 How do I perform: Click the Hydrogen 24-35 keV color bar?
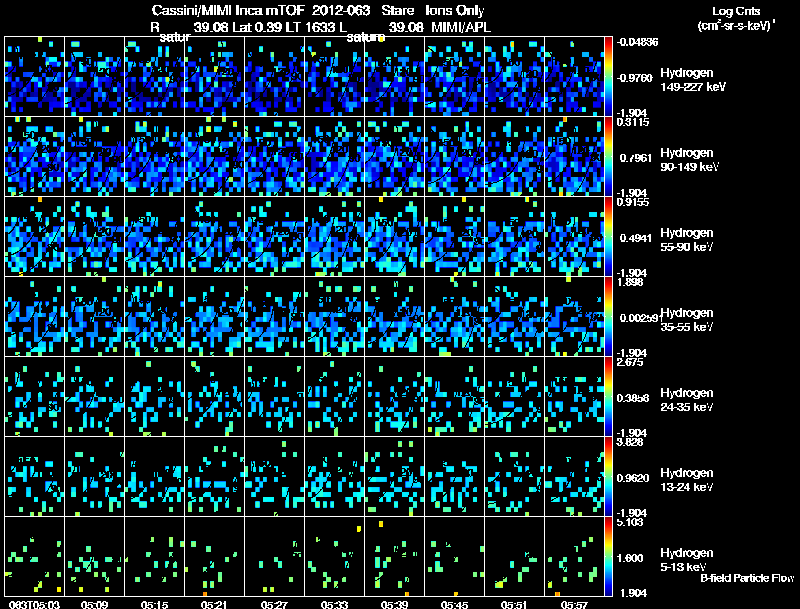[x=608, y=397]
